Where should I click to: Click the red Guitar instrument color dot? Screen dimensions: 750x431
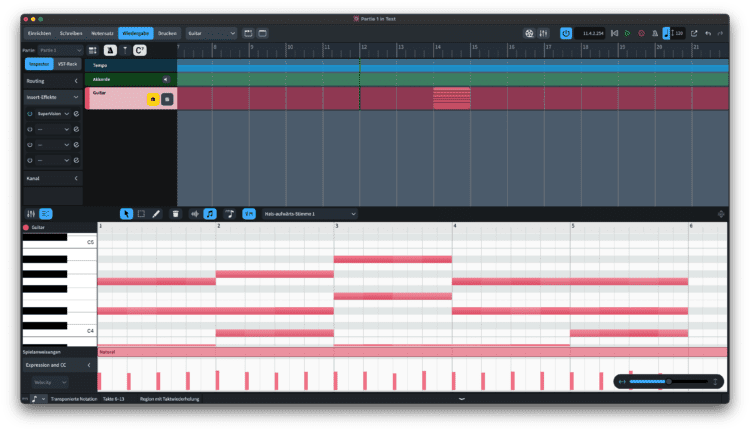[x=26, y=228]
